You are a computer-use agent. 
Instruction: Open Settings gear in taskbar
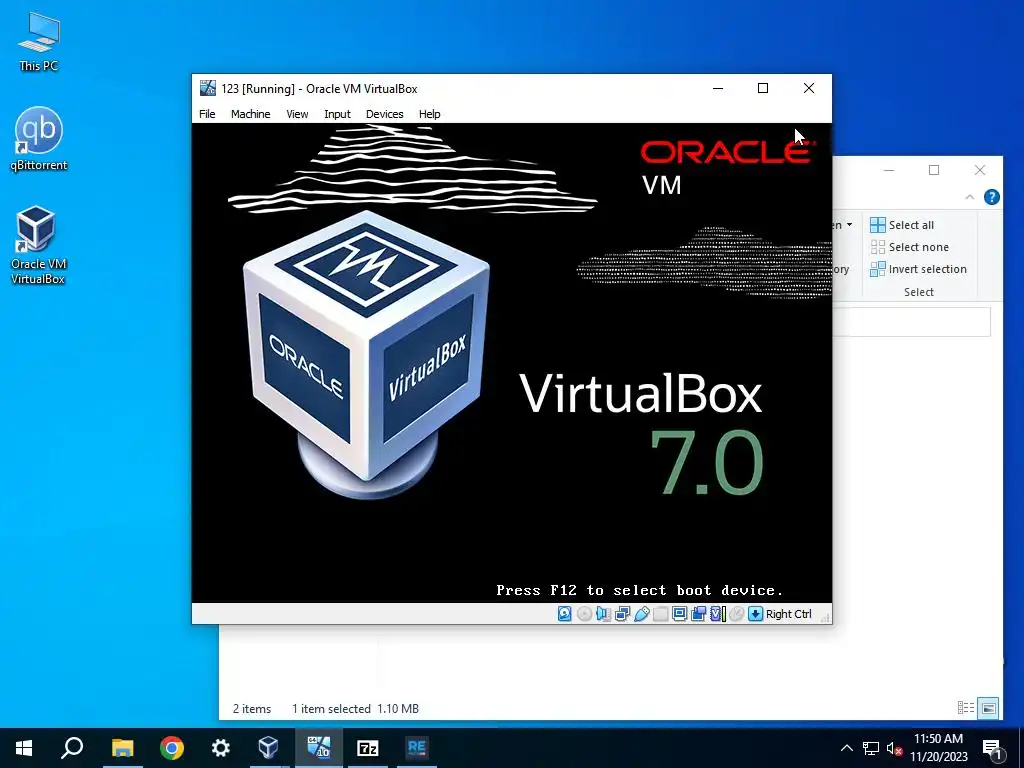pos(221,748)
